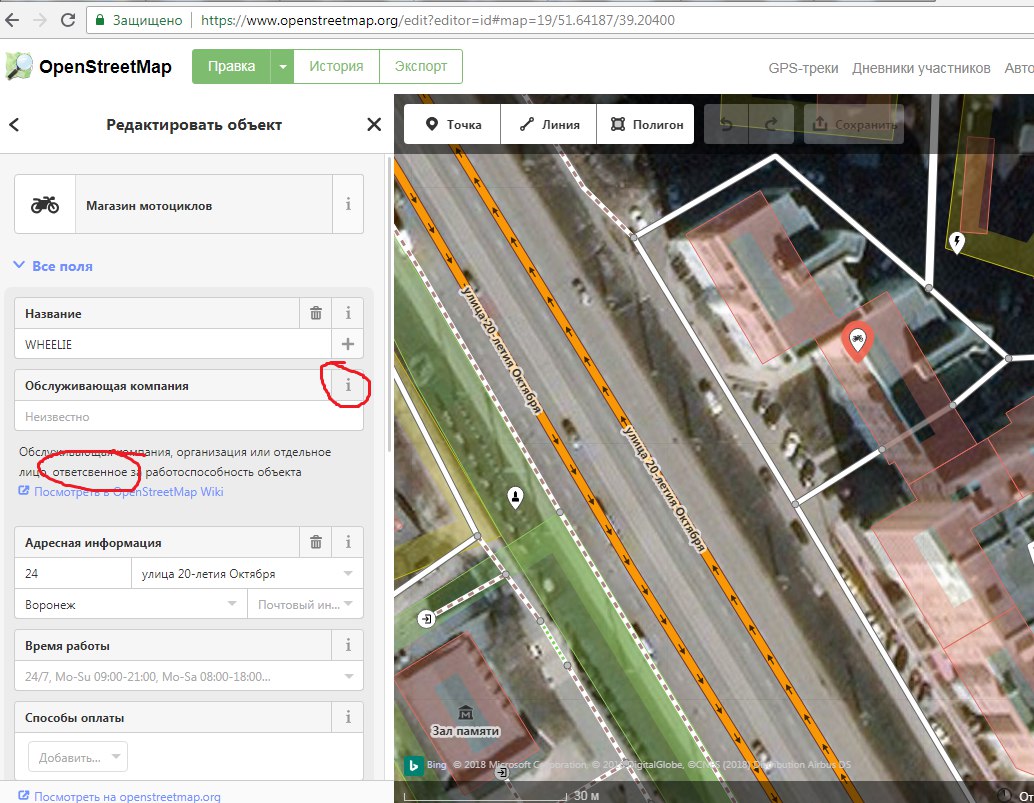
Task: Open Посмотреть на openstreetmap.org link
Action: tap(119, 796)
